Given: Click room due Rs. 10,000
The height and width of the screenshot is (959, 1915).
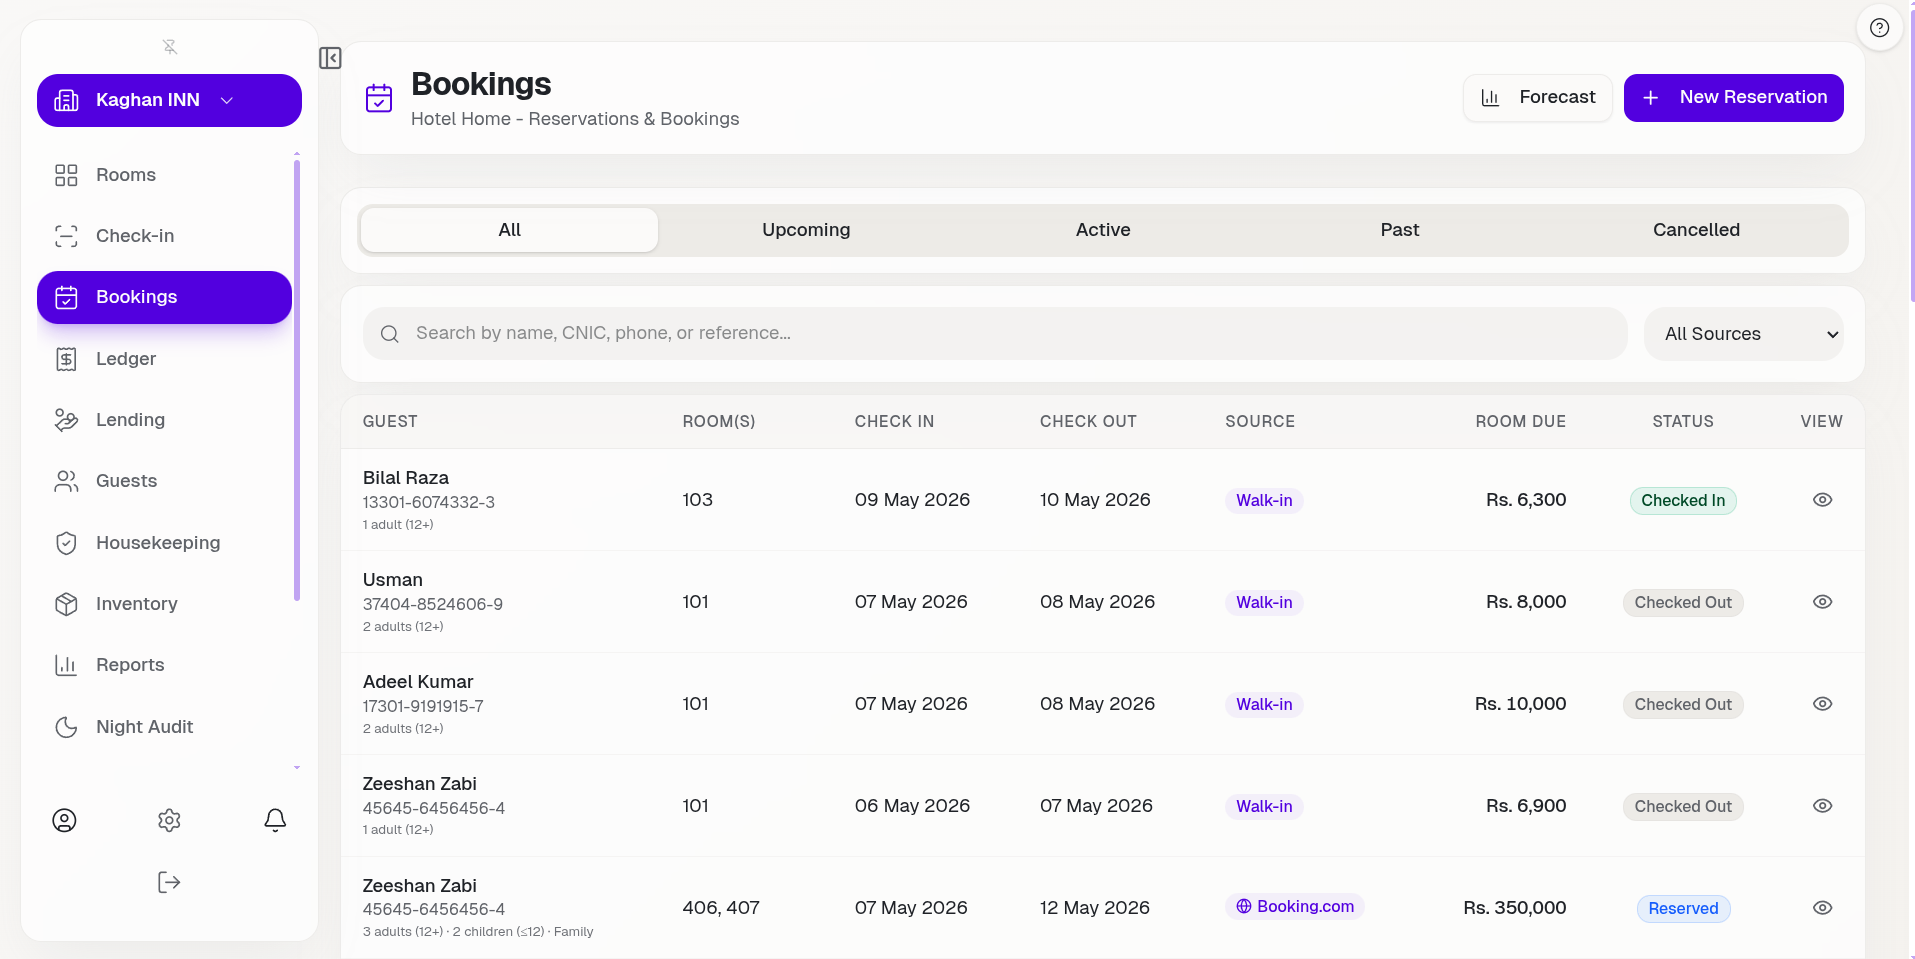Looking at the screenshot, I should click(1521, 704).
